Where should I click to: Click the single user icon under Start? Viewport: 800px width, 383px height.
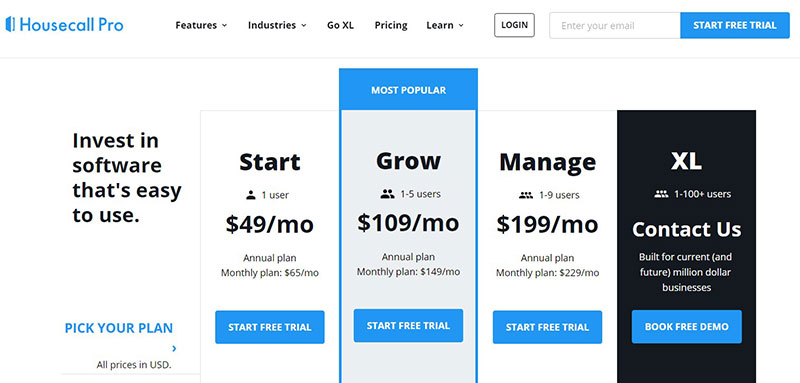[x=251, y=195]
